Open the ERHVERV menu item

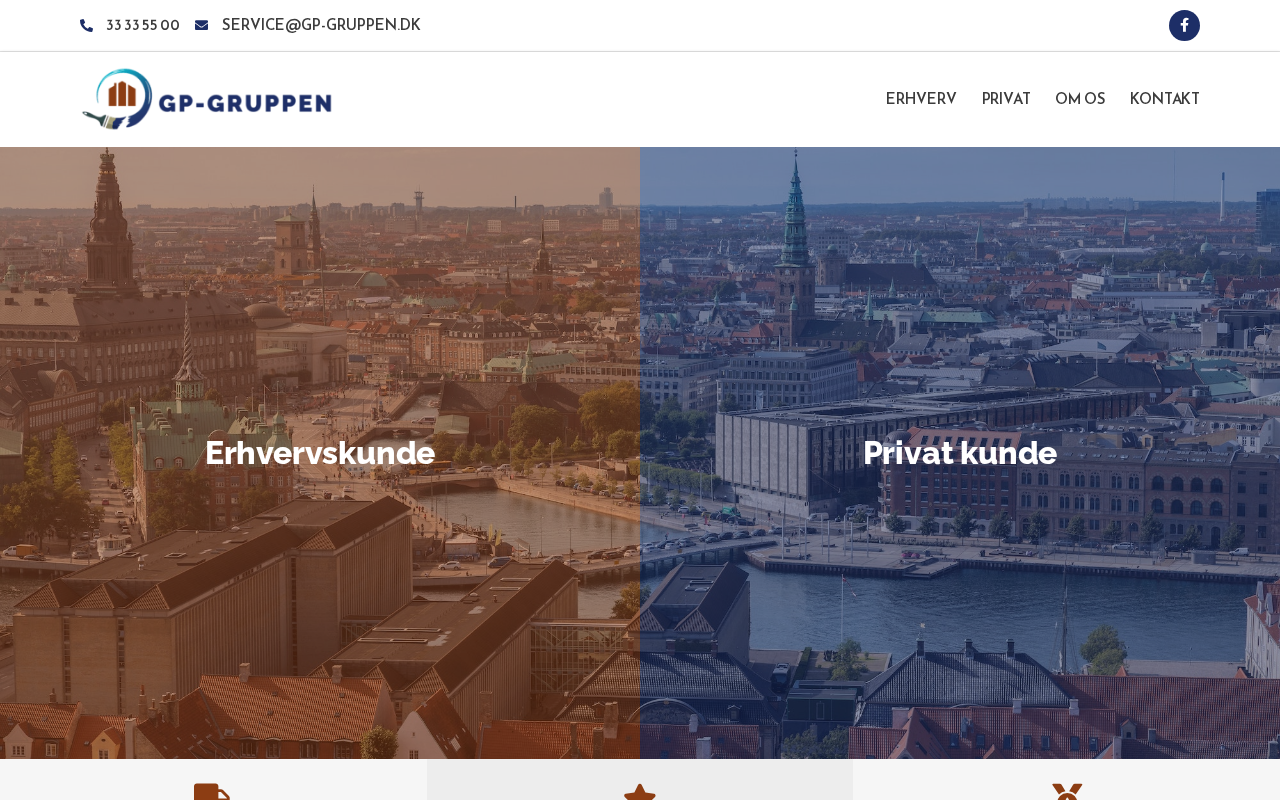coord(921,99)
